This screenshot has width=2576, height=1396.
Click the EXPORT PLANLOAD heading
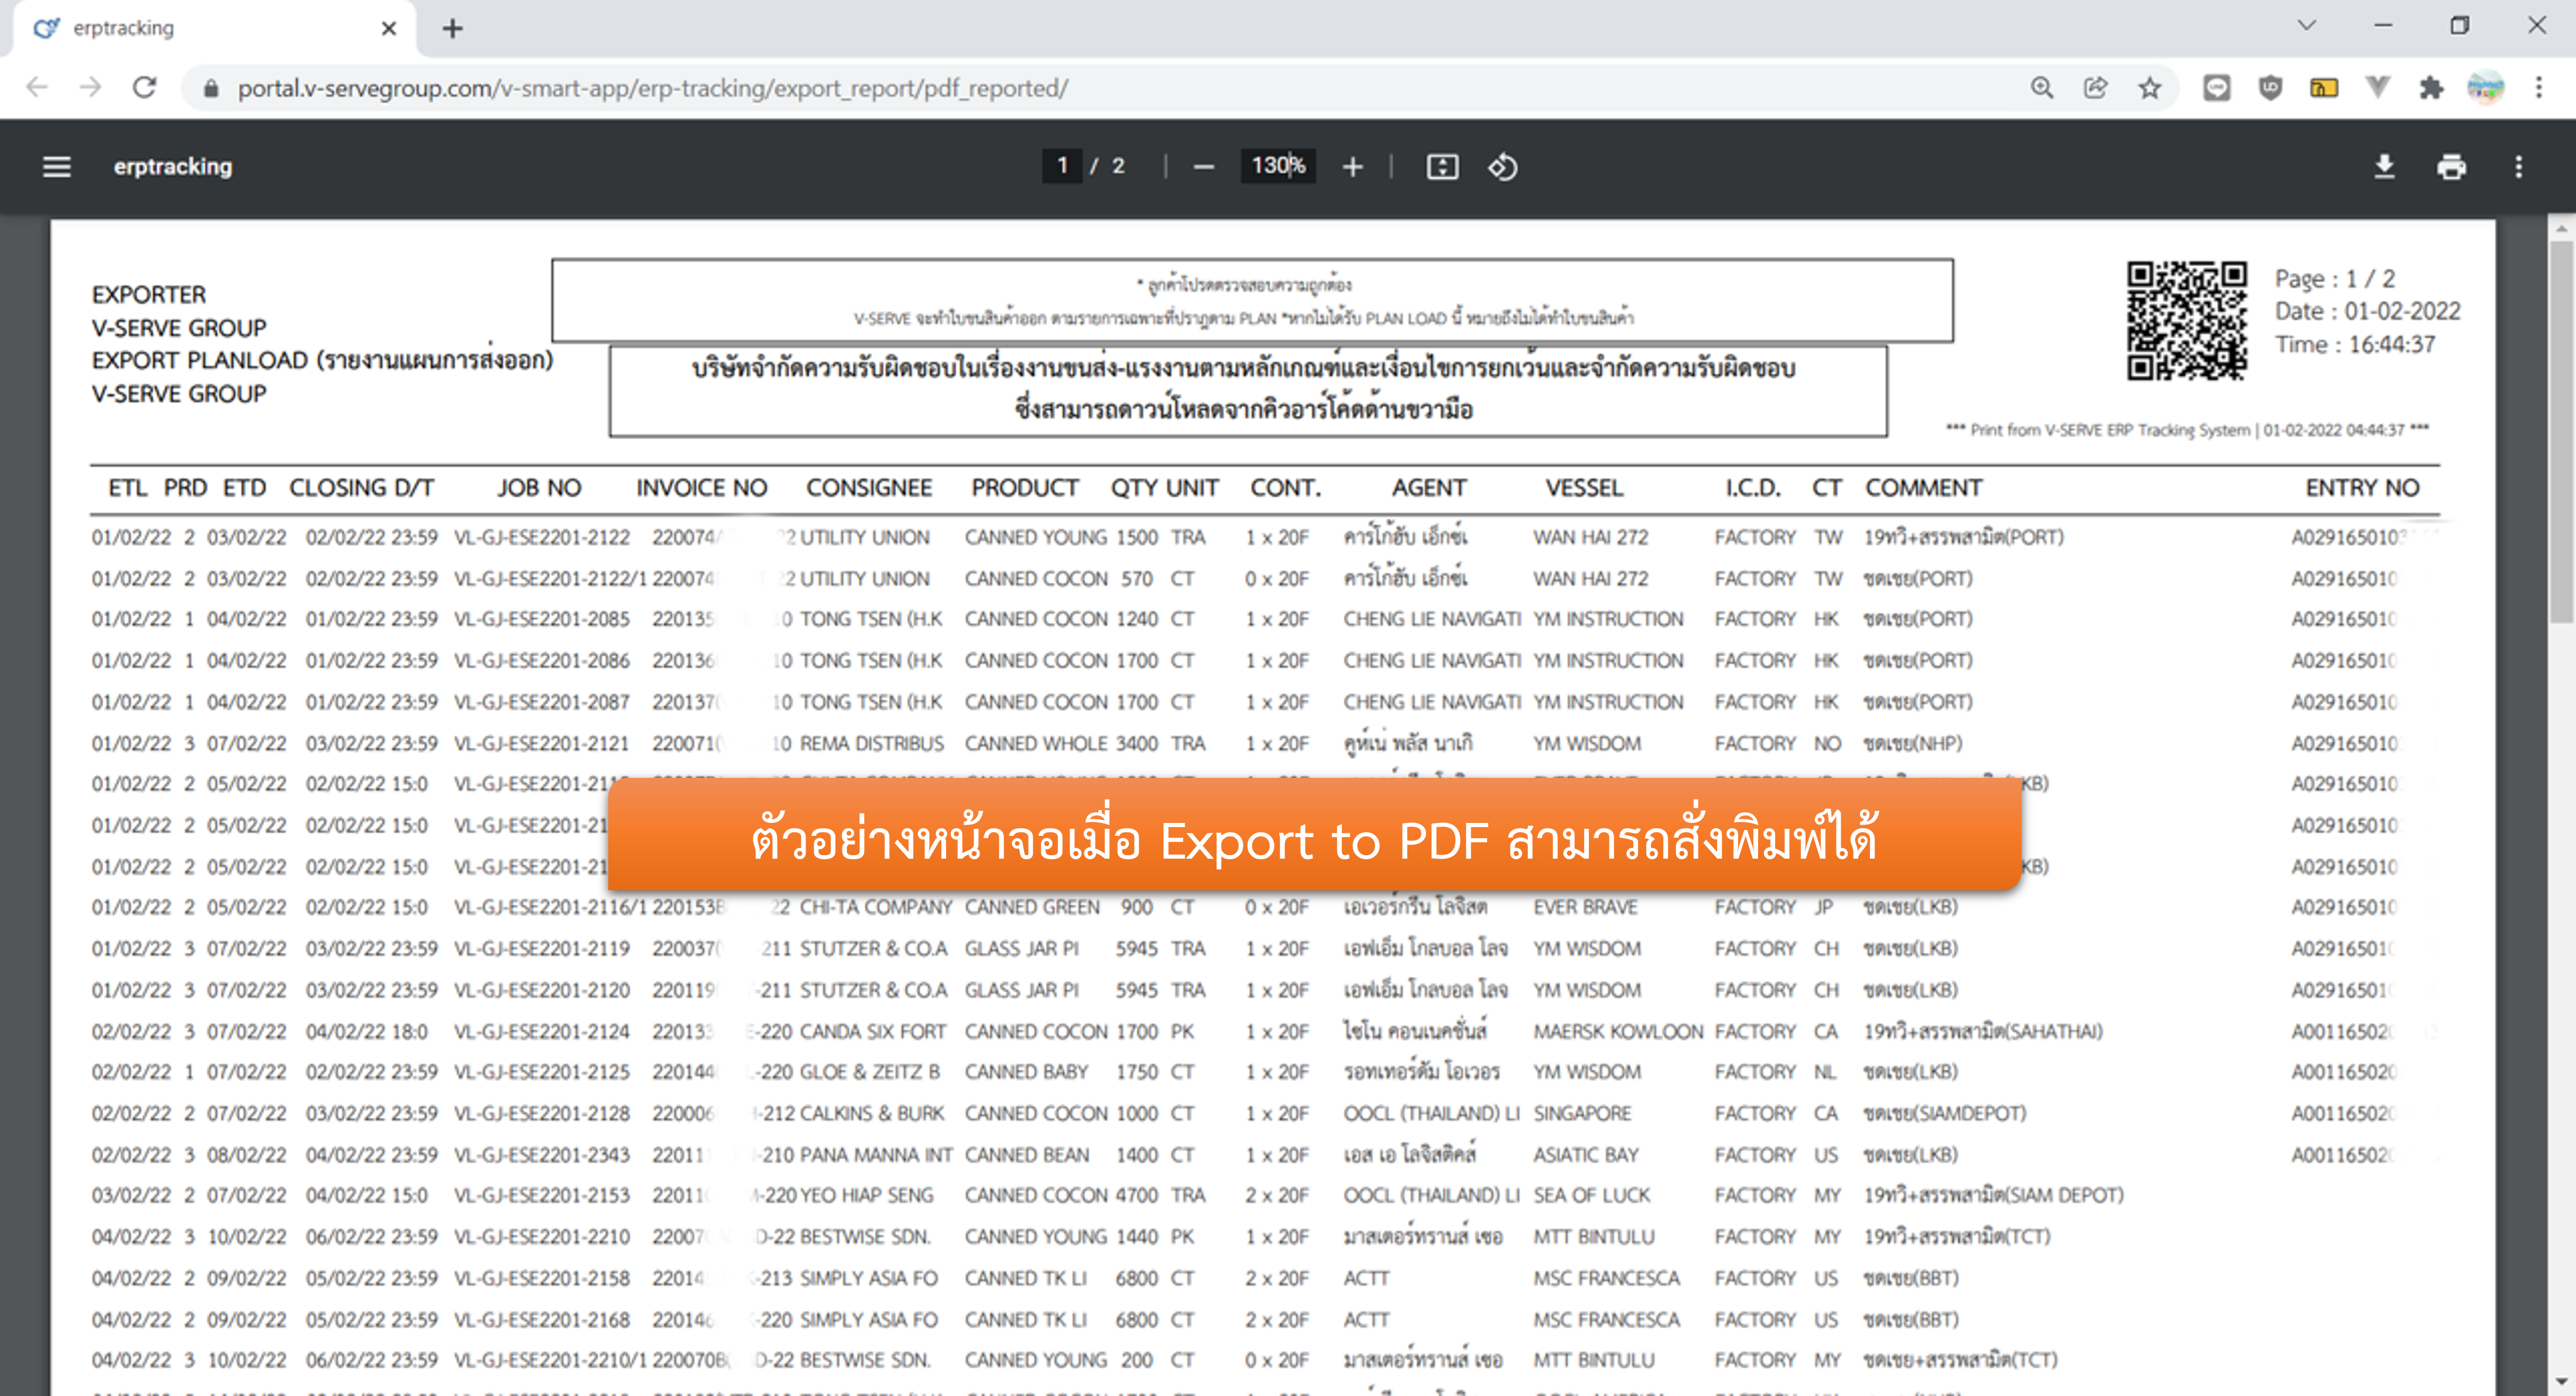click(322, 360)
